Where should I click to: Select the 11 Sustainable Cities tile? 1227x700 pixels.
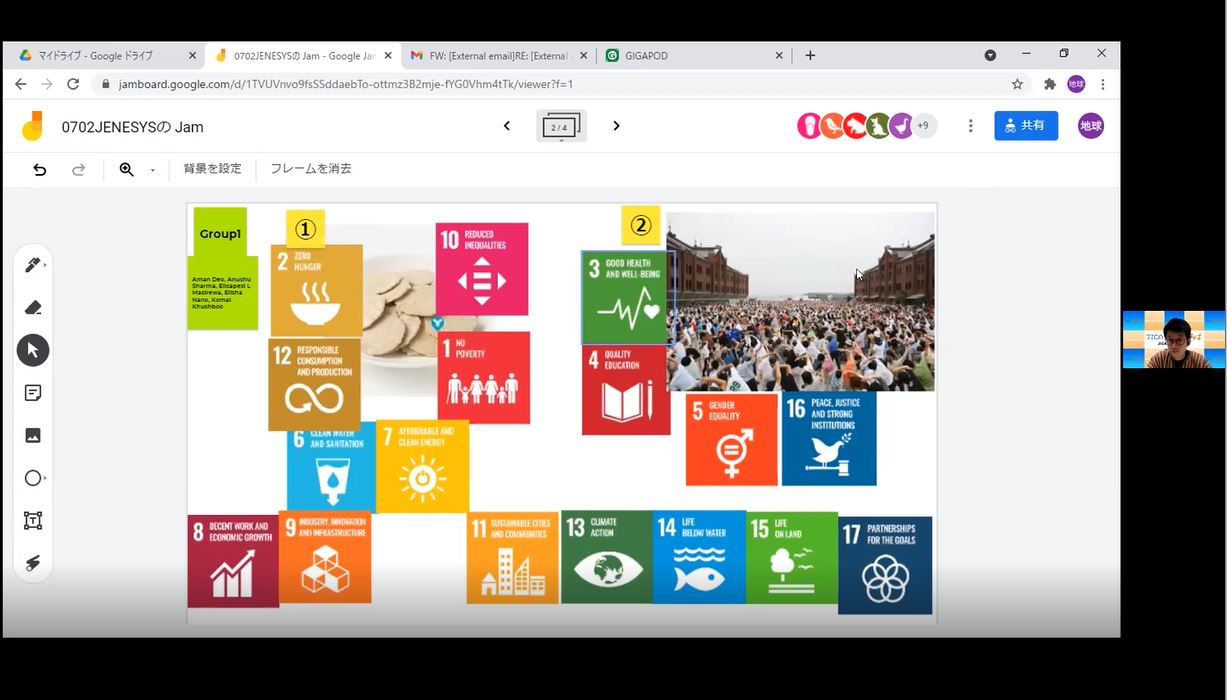(513, 558)
